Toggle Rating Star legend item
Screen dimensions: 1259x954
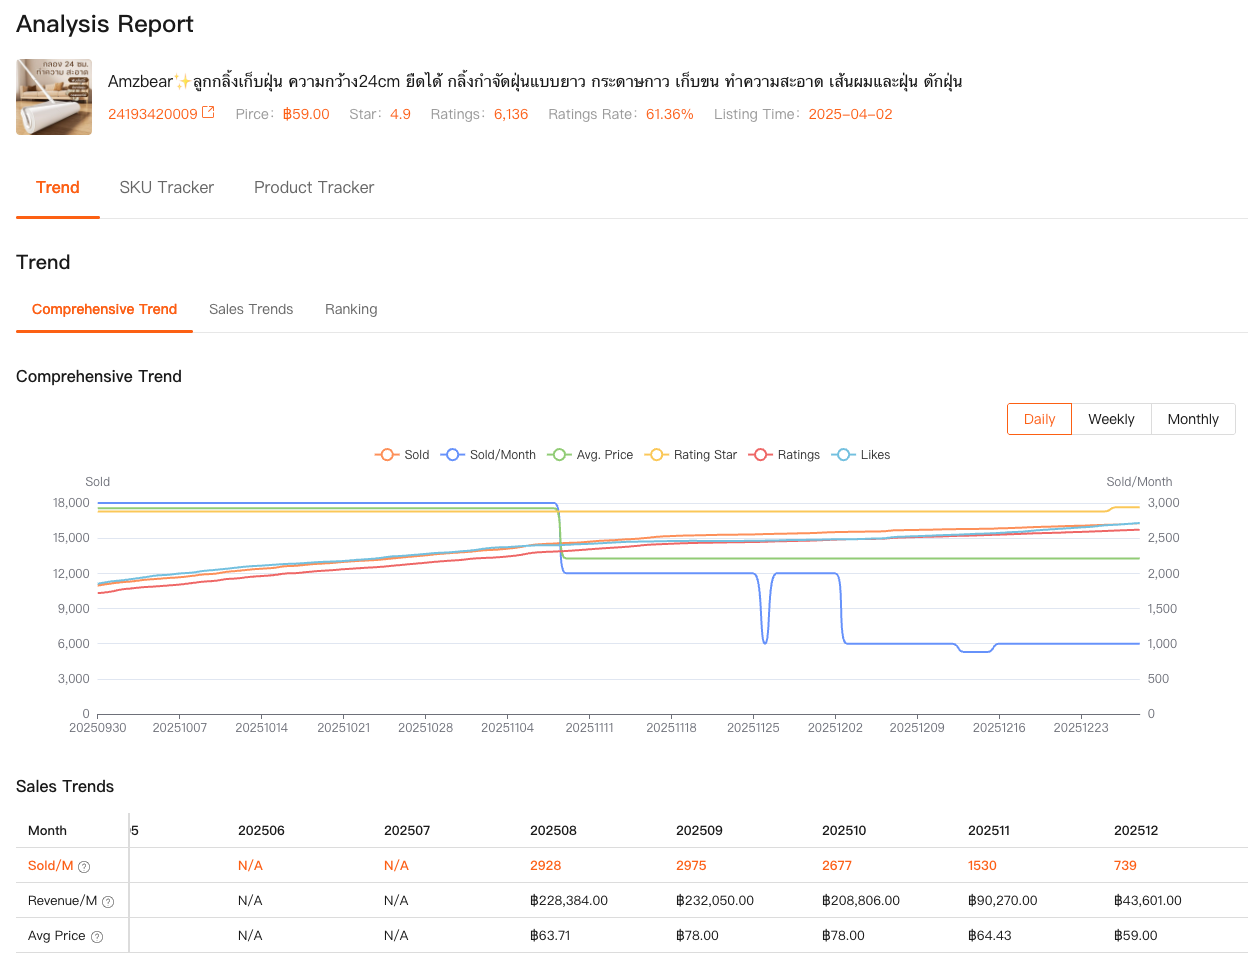coord(692,455)
